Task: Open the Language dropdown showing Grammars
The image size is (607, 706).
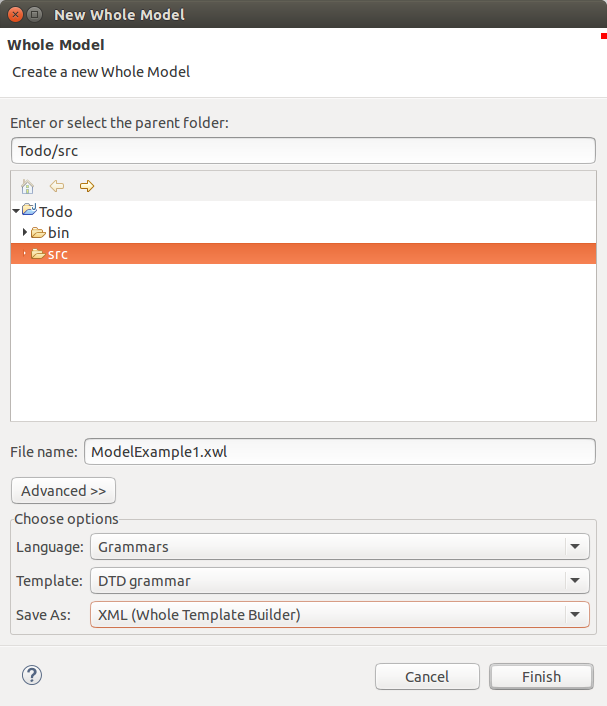Action: pyautogui.click(x=339, y=547)
